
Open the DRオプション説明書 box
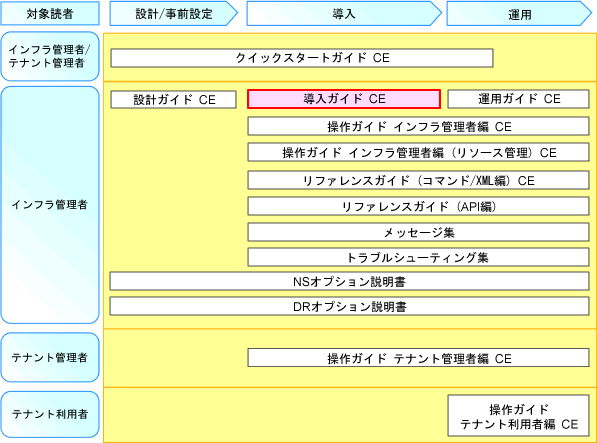[350, 306]
